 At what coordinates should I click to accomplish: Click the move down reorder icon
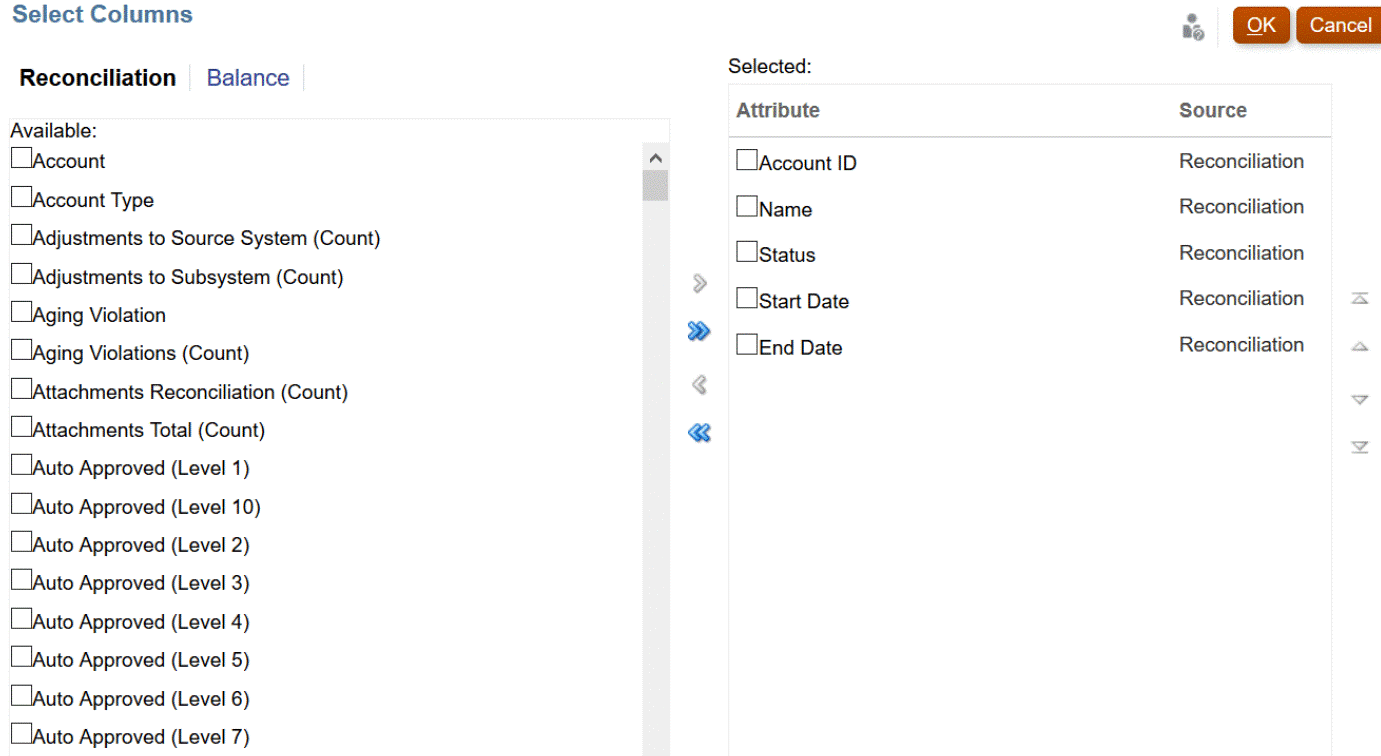point(1359,400)
